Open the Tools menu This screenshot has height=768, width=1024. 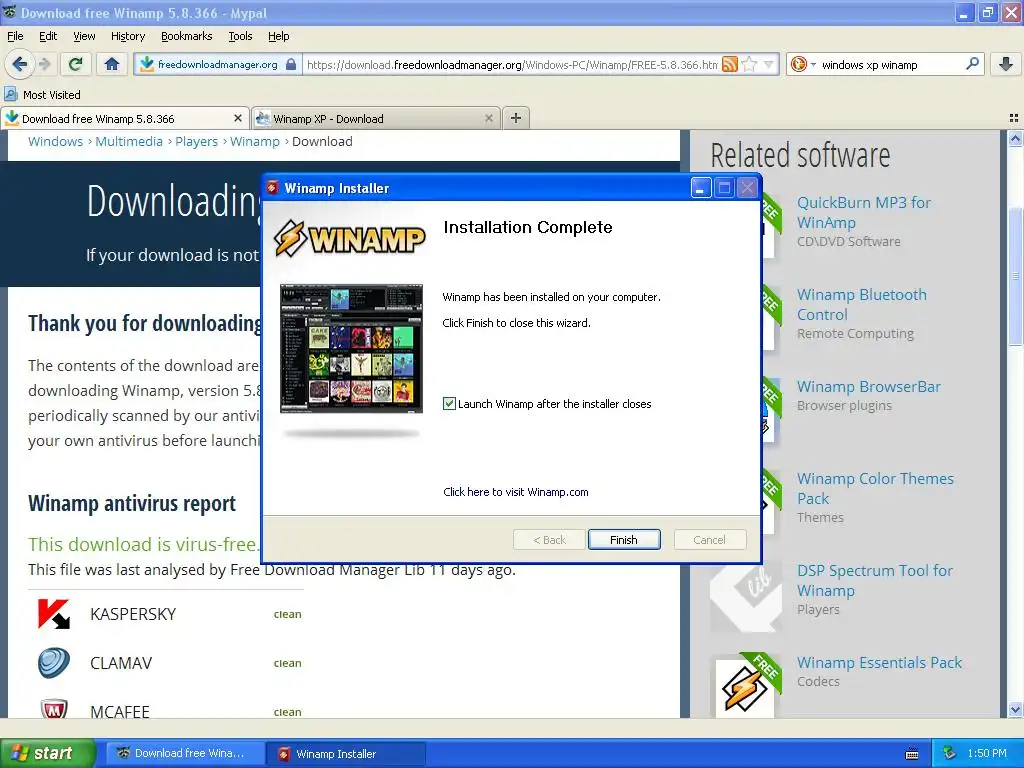click(x=240, y=36)
